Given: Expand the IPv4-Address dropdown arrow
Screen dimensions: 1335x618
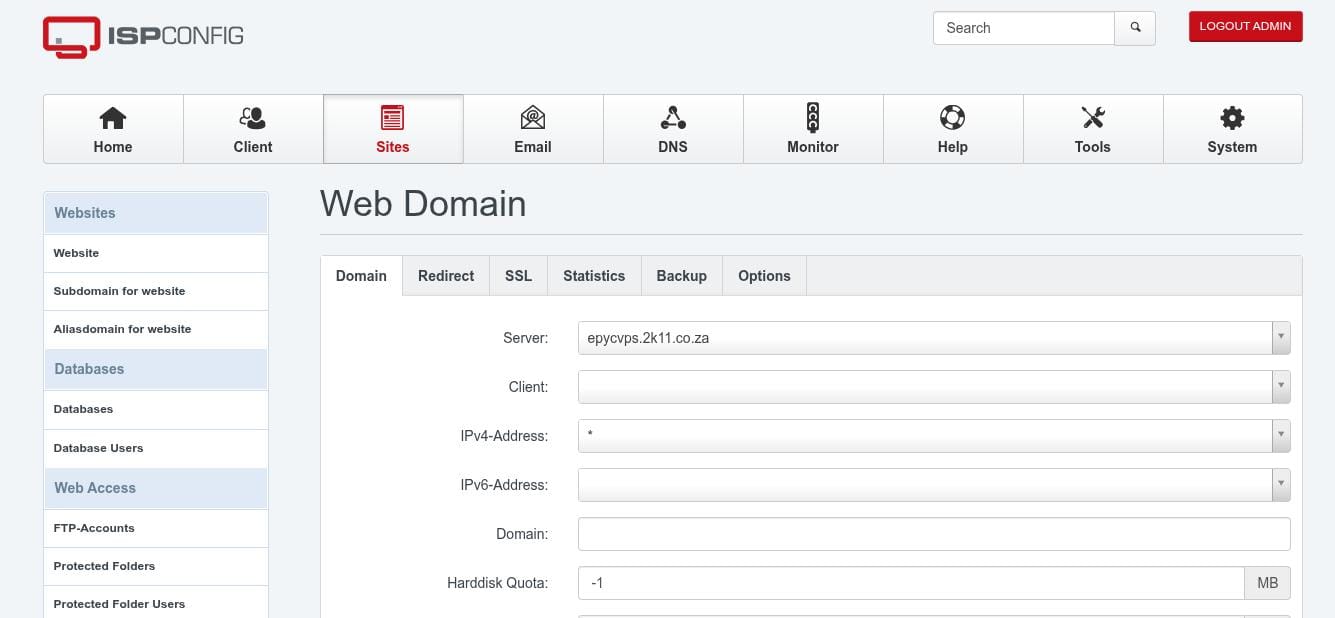Looking at the screenshot, I should [1281, 436].
